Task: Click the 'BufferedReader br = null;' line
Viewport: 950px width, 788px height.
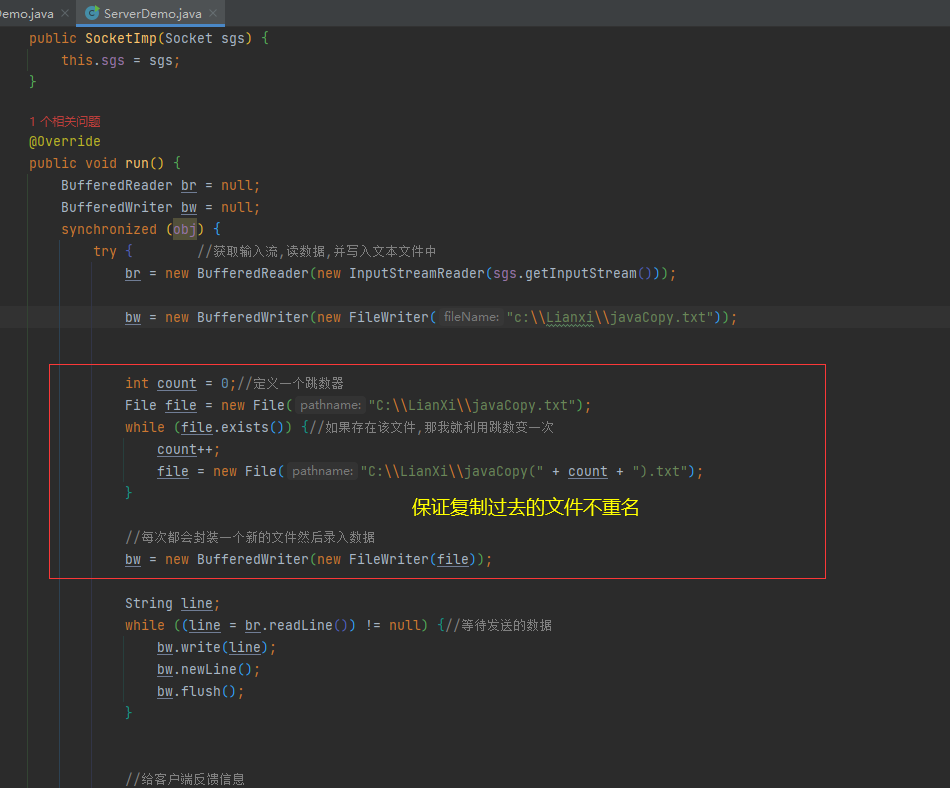Action: point(161,185)
